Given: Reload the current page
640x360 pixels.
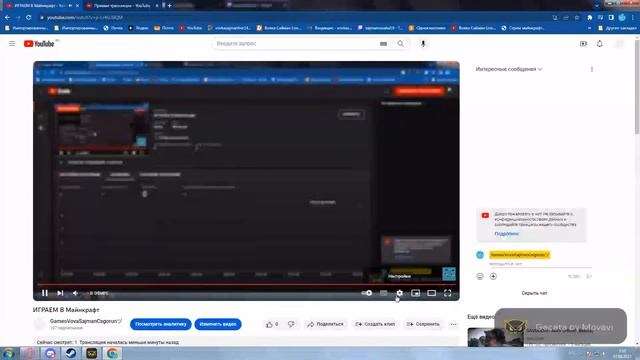Looking at the screenshot, I should 29,18.
